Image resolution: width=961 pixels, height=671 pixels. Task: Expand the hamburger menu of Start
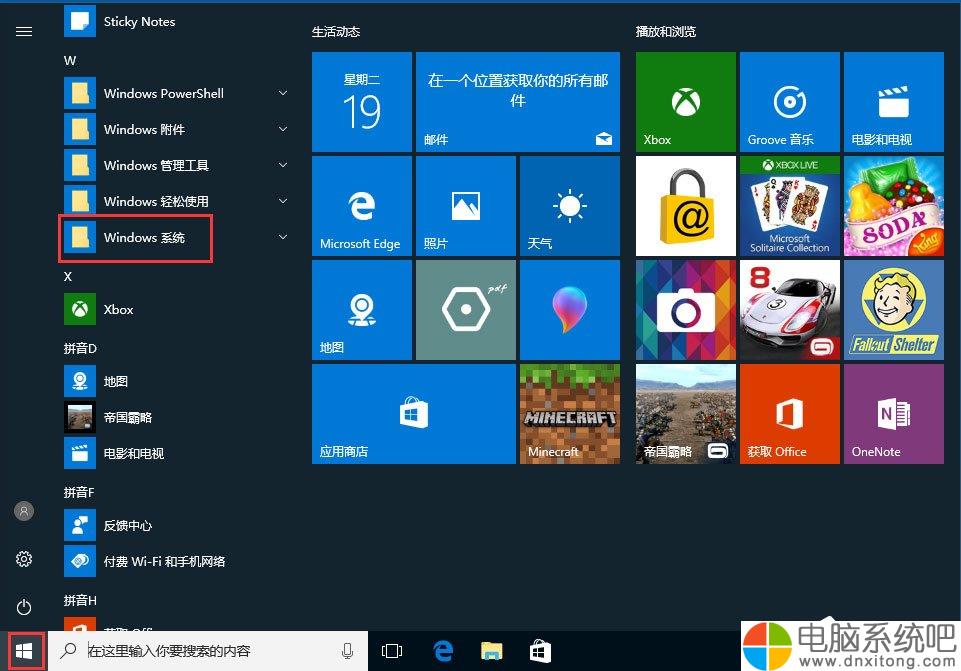pos(24,31)
